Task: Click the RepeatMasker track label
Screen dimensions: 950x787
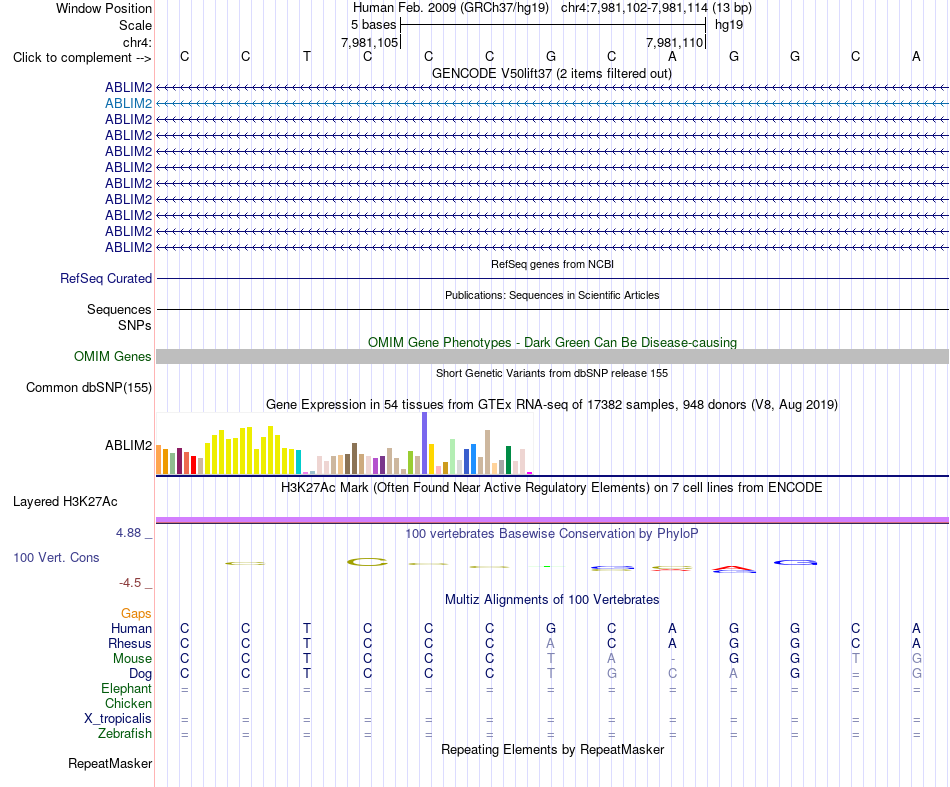Action: pyautogui.click(x=110, y=763)
